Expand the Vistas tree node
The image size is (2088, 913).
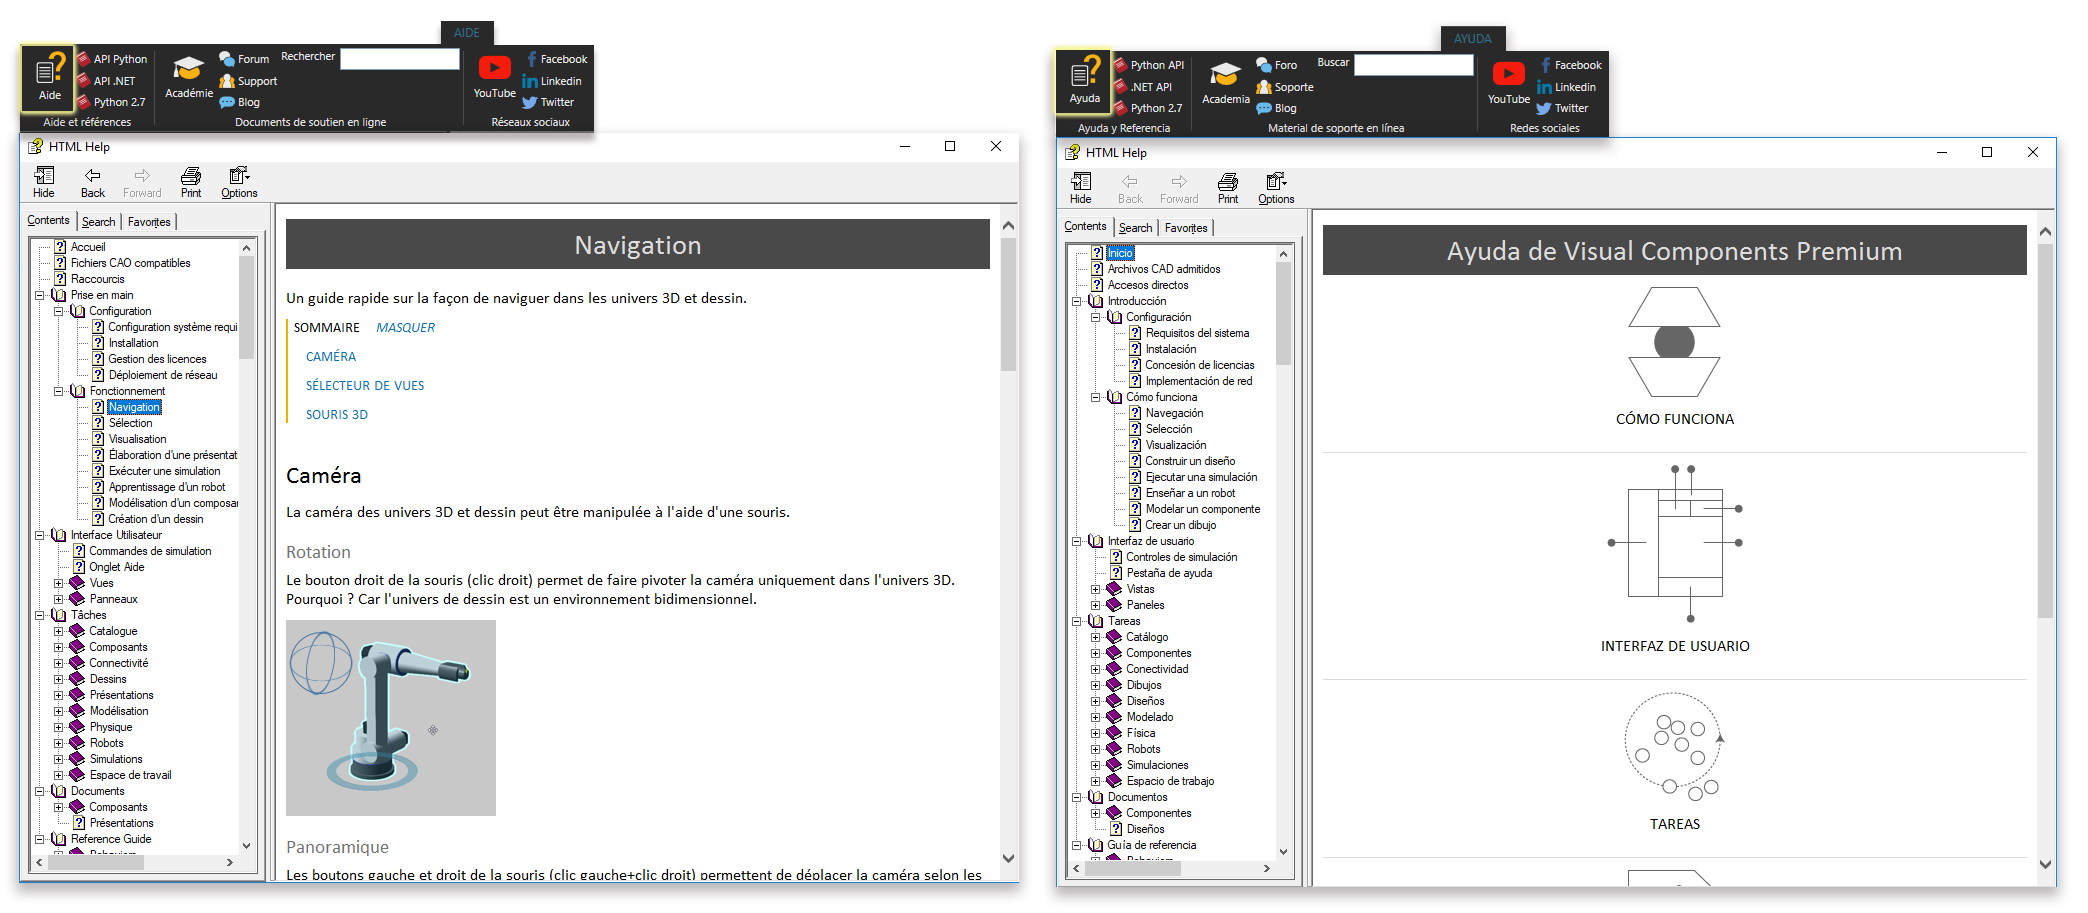pyautogui.click(x=1095, y=589)
